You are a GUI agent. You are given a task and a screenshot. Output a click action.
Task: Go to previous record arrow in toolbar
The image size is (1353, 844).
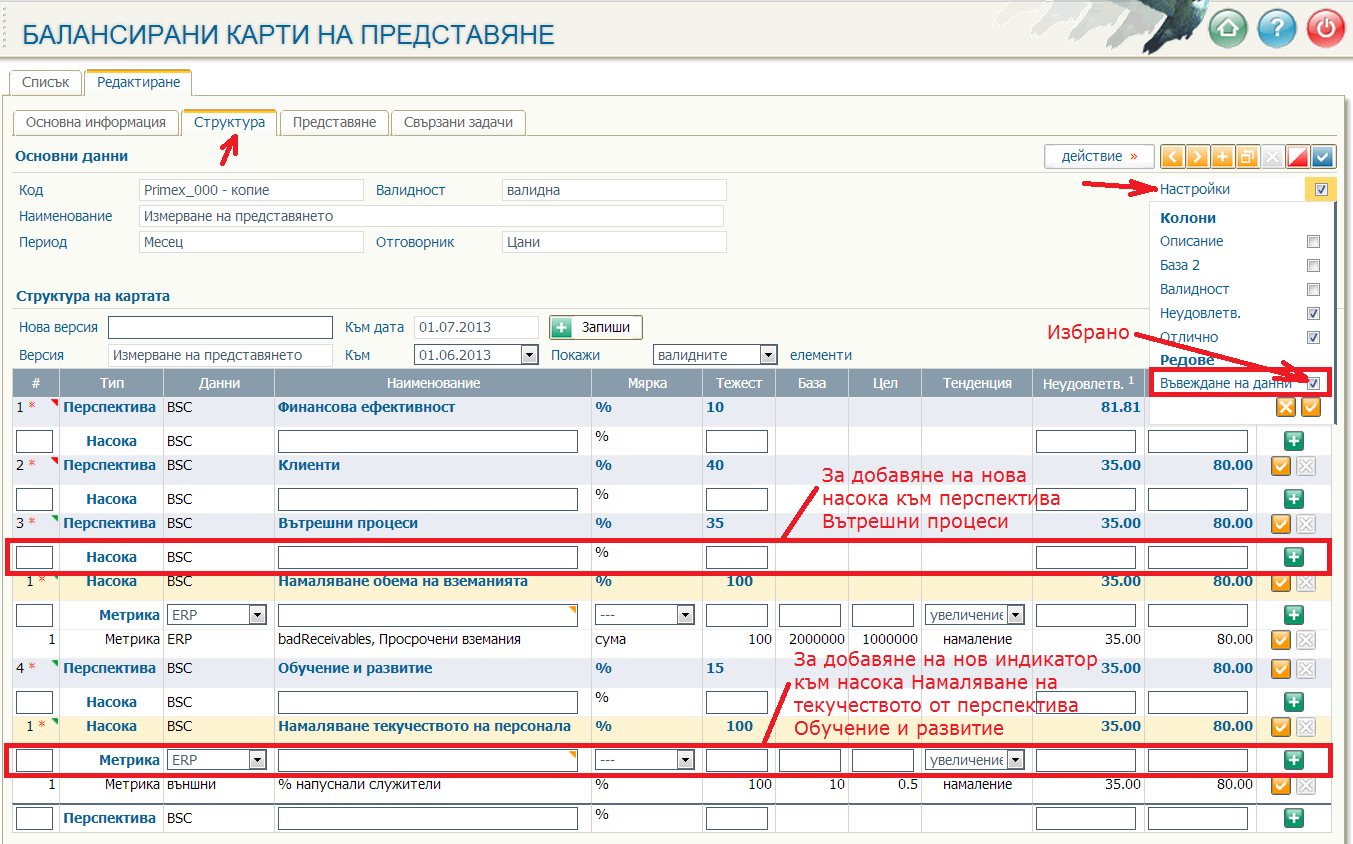pos(1172,157)
